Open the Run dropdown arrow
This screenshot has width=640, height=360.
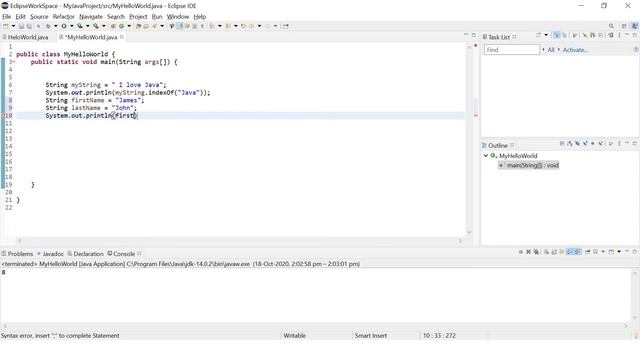(71, 26)
